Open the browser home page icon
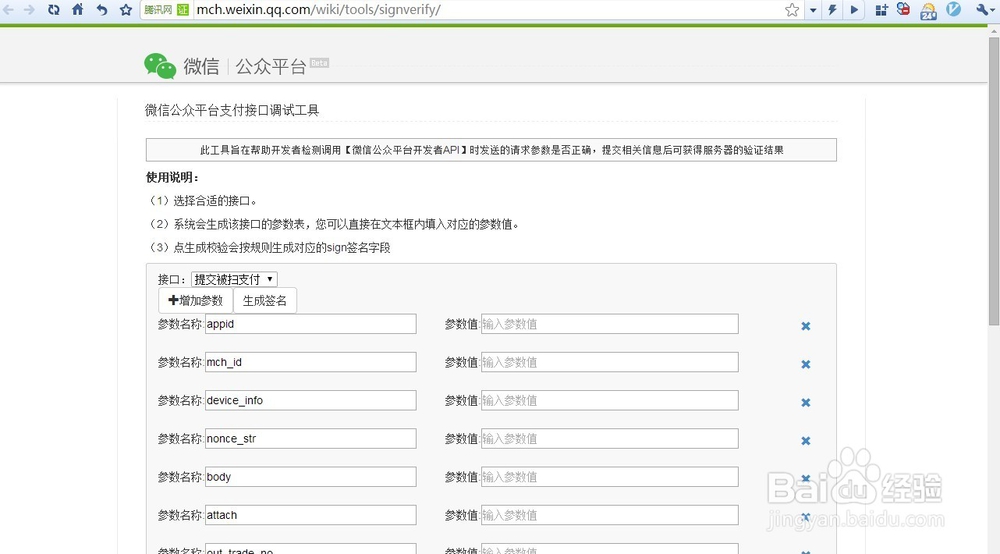Viewport: 1000px width, 554px height. pyautogui.click(x=78, y=10)
